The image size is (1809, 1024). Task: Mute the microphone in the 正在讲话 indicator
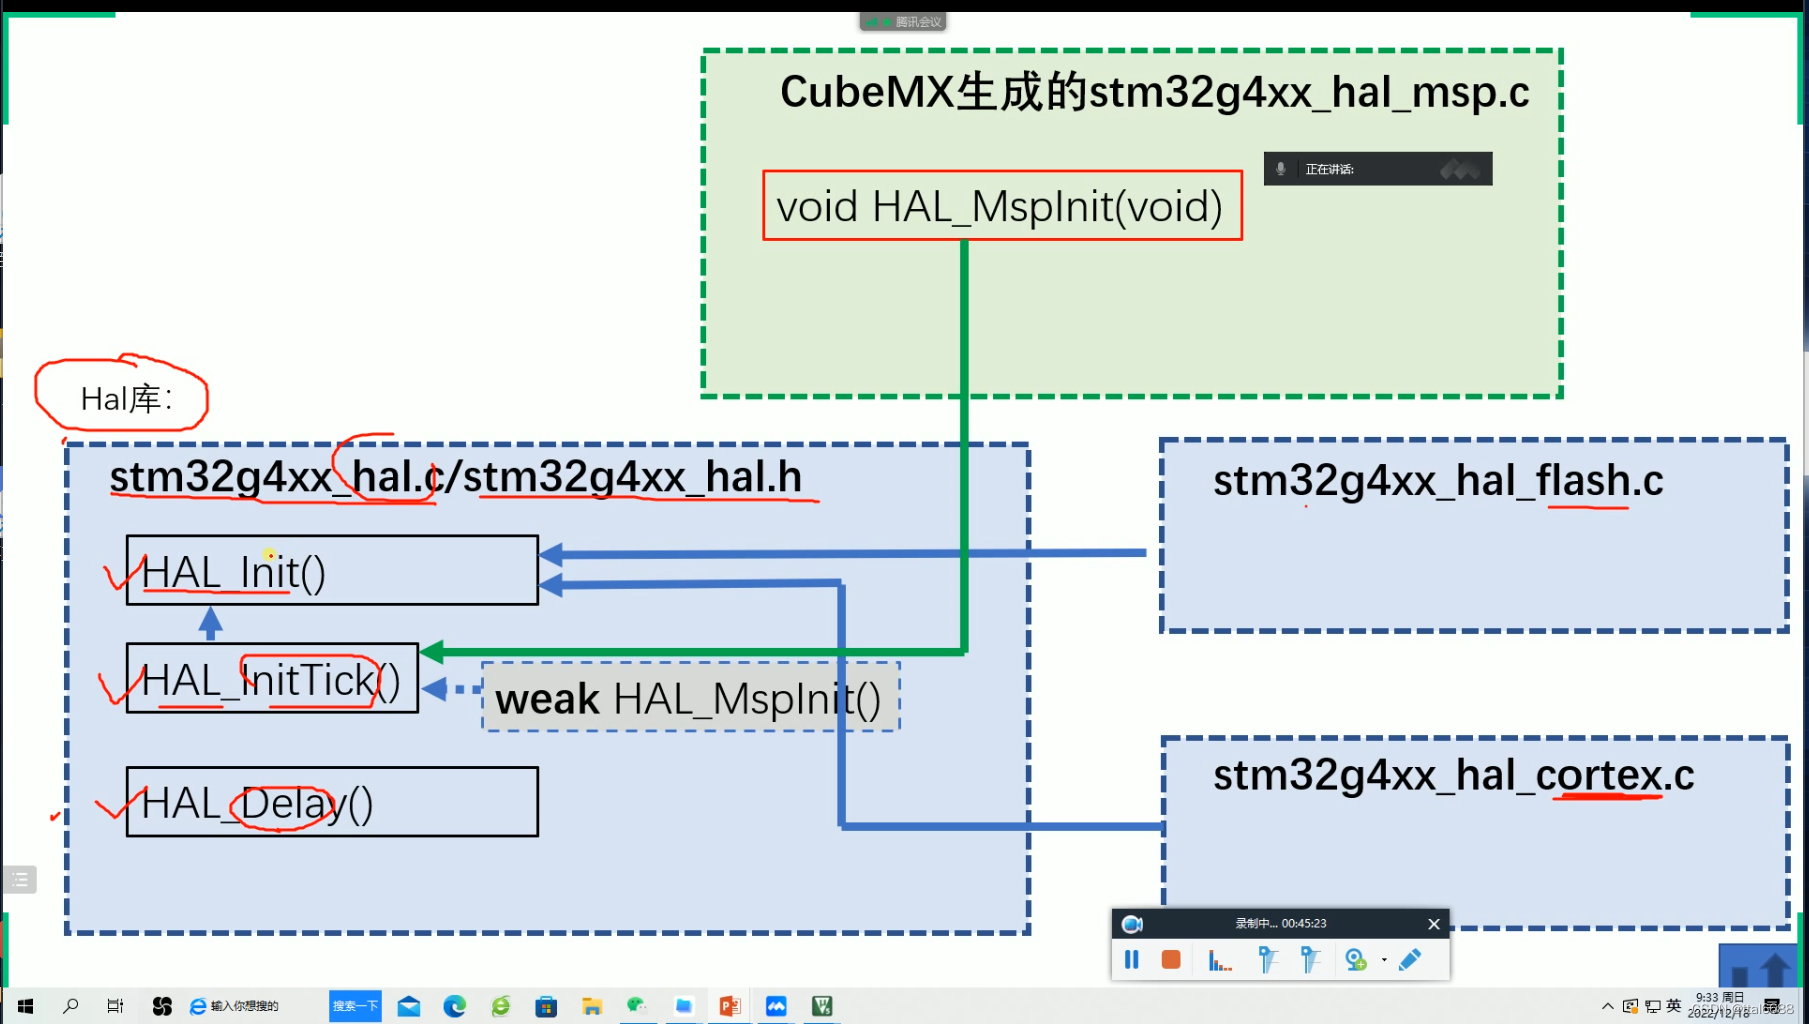click(1281, 168)
